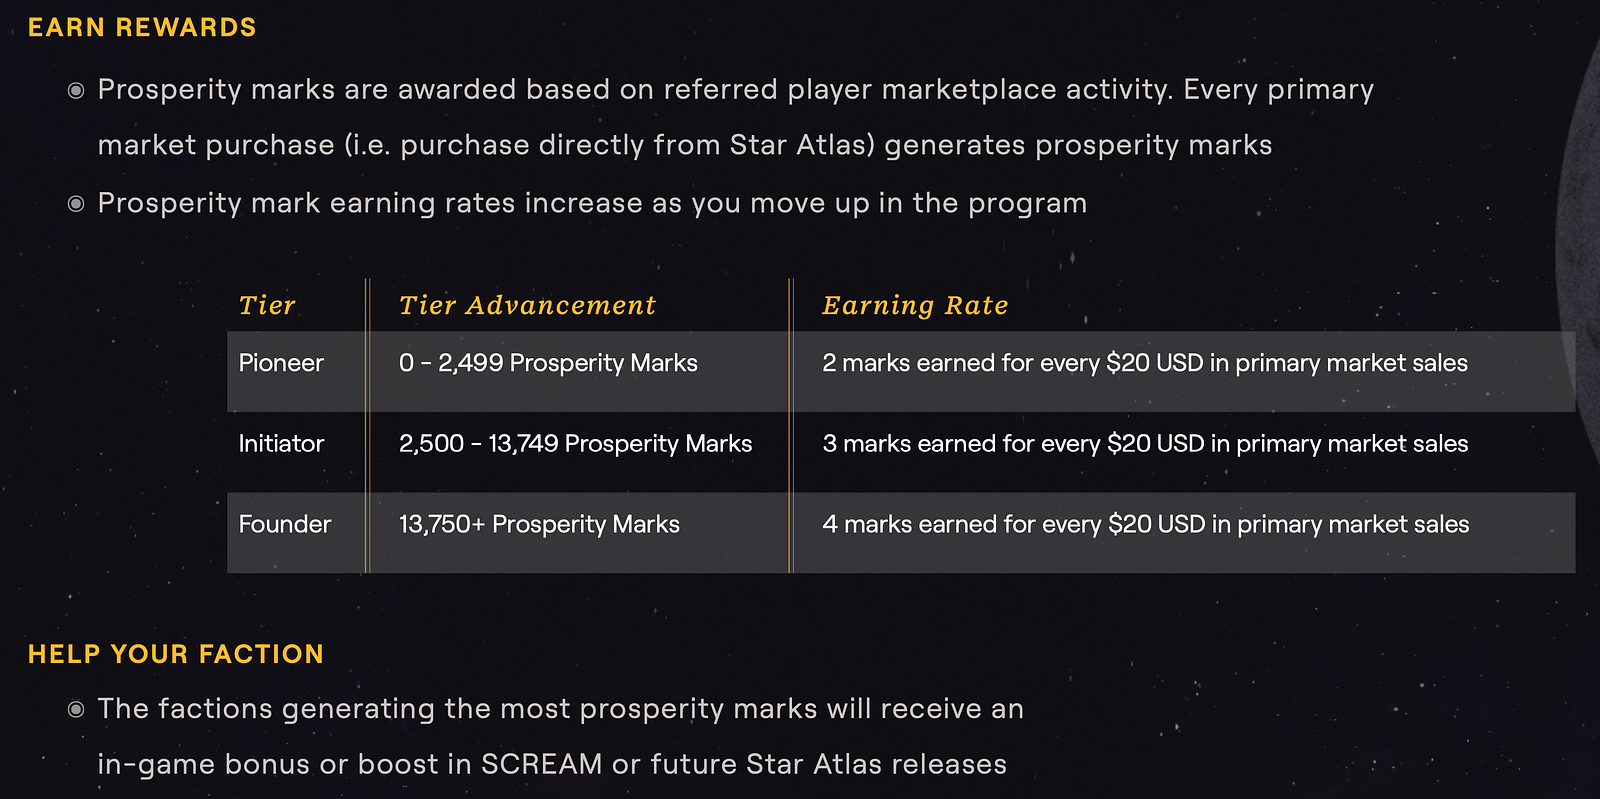Click the bullet icon under Help Your Faction
Screen dimensions: 1600x799
pyautogui.click(x=76, y=710)
